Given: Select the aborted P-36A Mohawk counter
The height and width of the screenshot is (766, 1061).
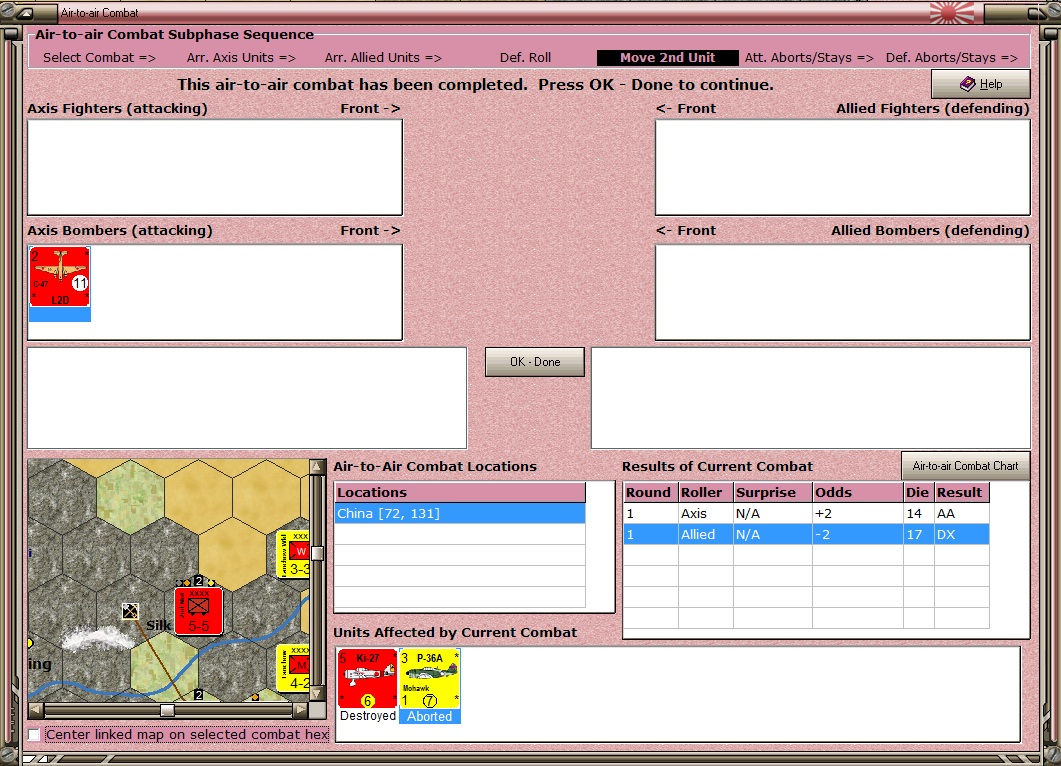Looking at the screenshot, I should [x=430, y=679].
